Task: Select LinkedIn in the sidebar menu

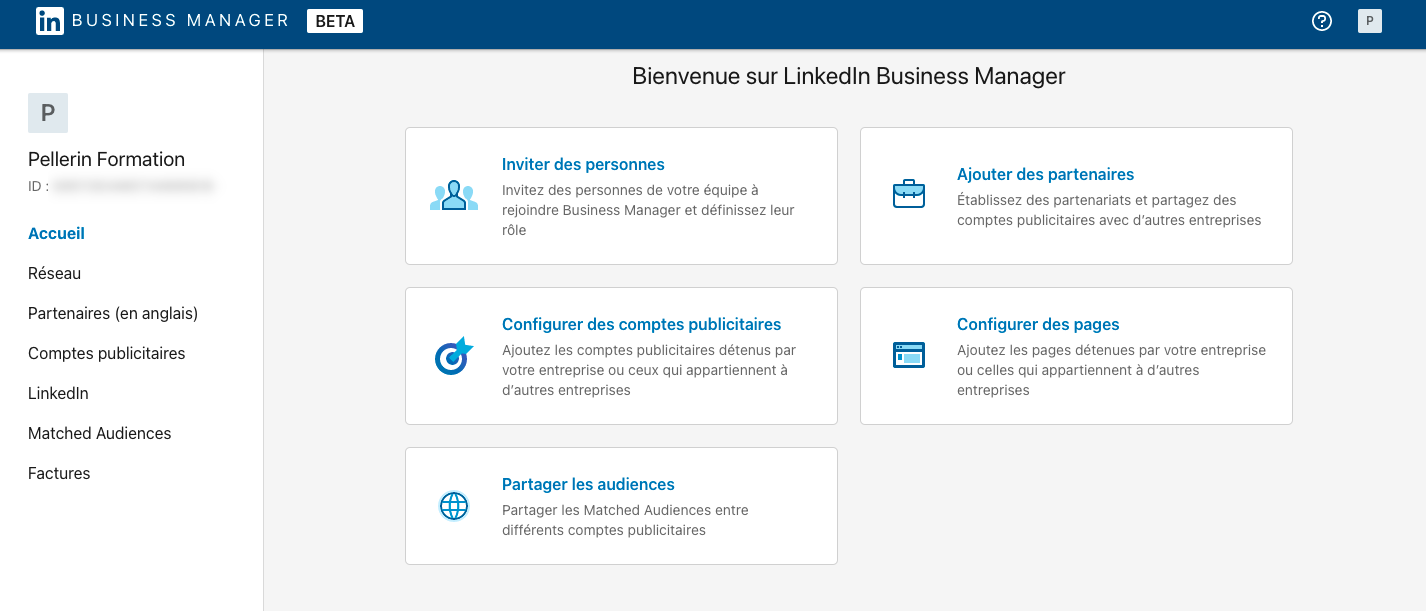Action: (x=58, y=393)
